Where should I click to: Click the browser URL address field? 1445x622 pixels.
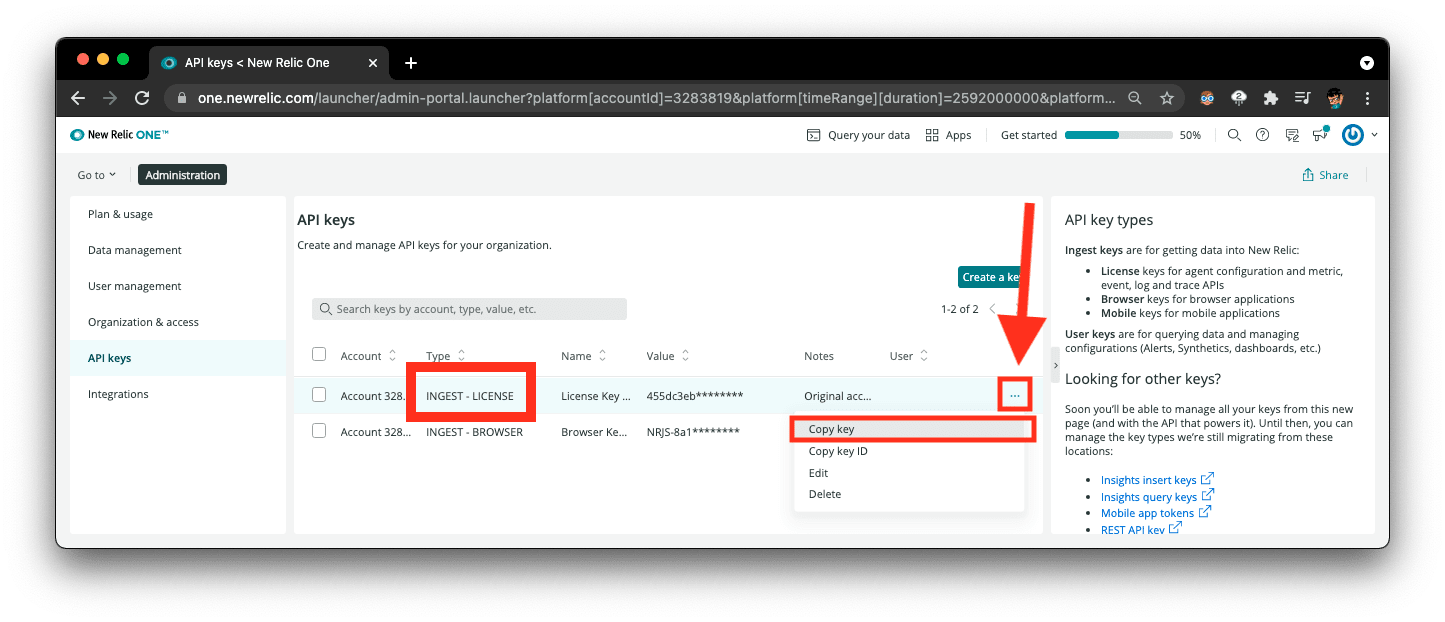click(x=655, y=98)
